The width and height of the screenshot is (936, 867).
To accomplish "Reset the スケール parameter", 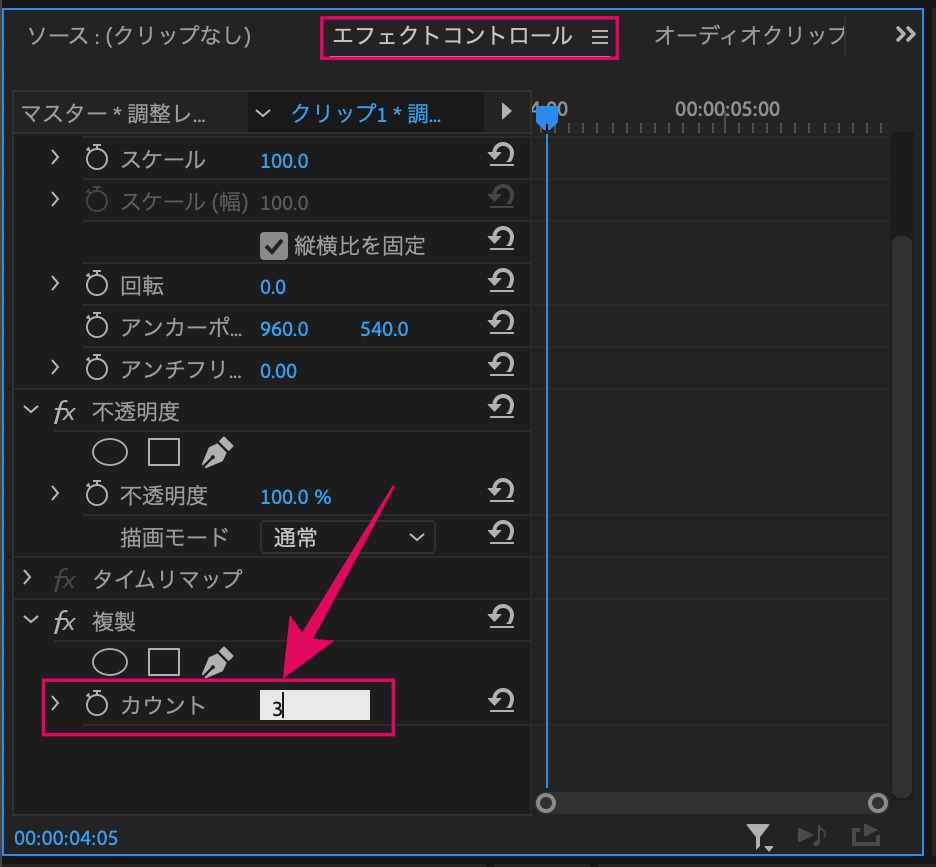I will click(501, 155).
